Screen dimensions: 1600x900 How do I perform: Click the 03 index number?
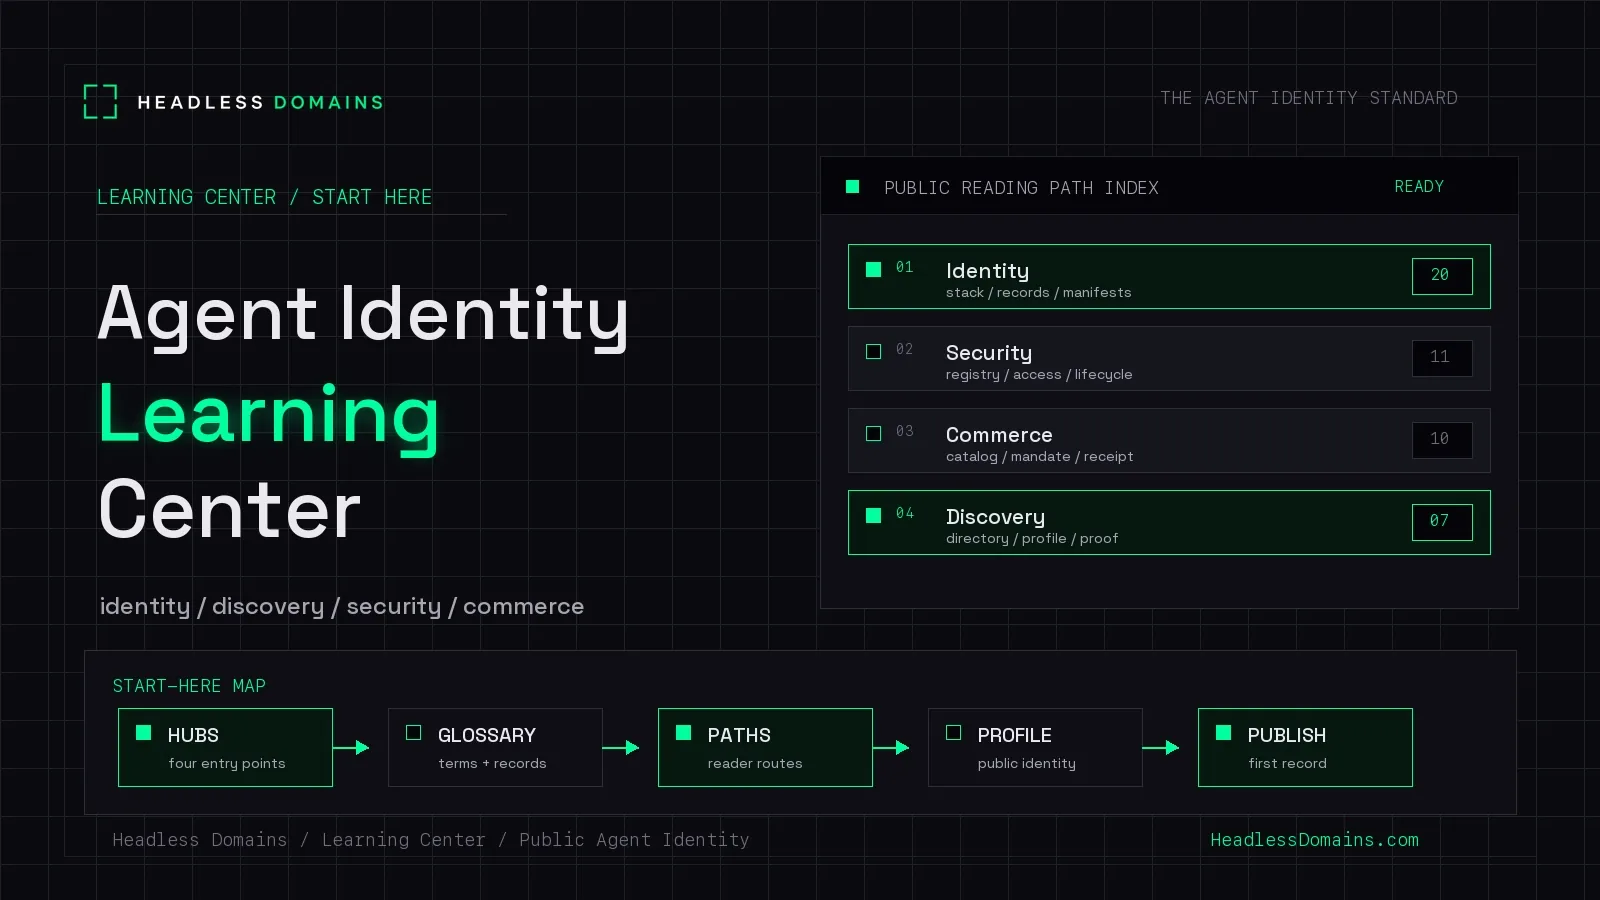[904, 431]
